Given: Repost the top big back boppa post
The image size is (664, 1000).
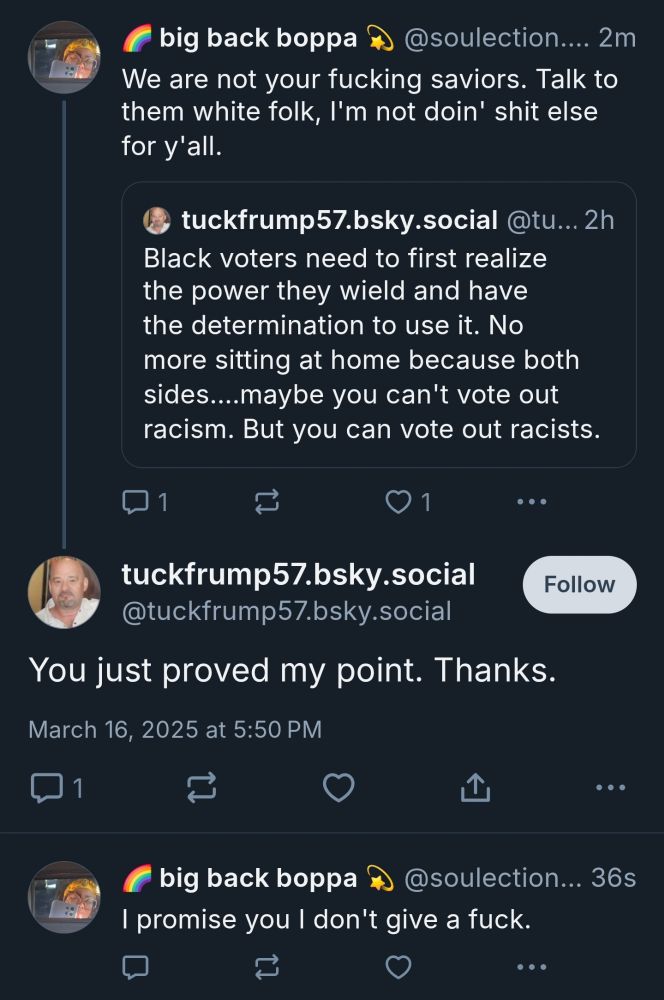Looking at the screenshot, I should click(266, 503).
